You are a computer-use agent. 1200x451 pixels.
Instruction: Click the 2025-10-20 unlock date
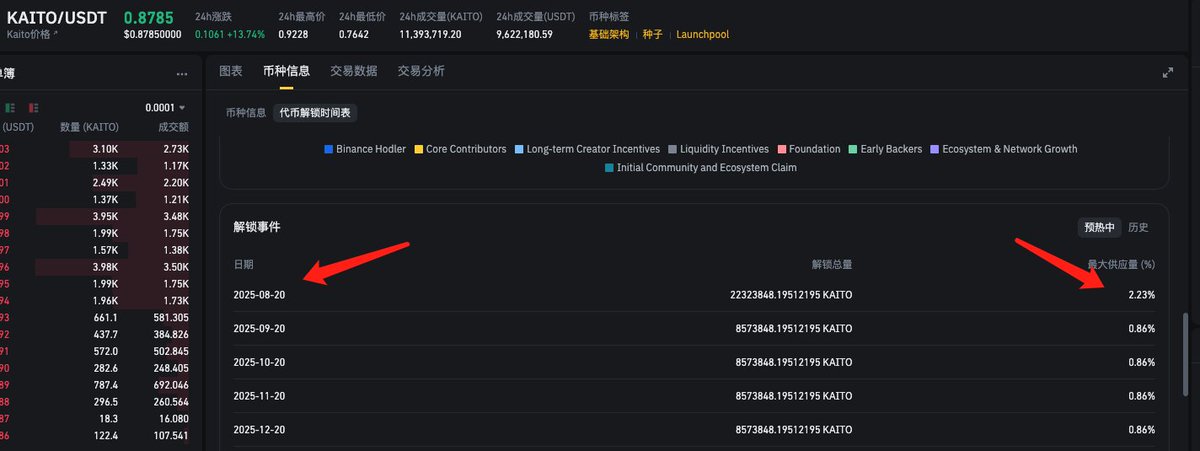point(260,362)
